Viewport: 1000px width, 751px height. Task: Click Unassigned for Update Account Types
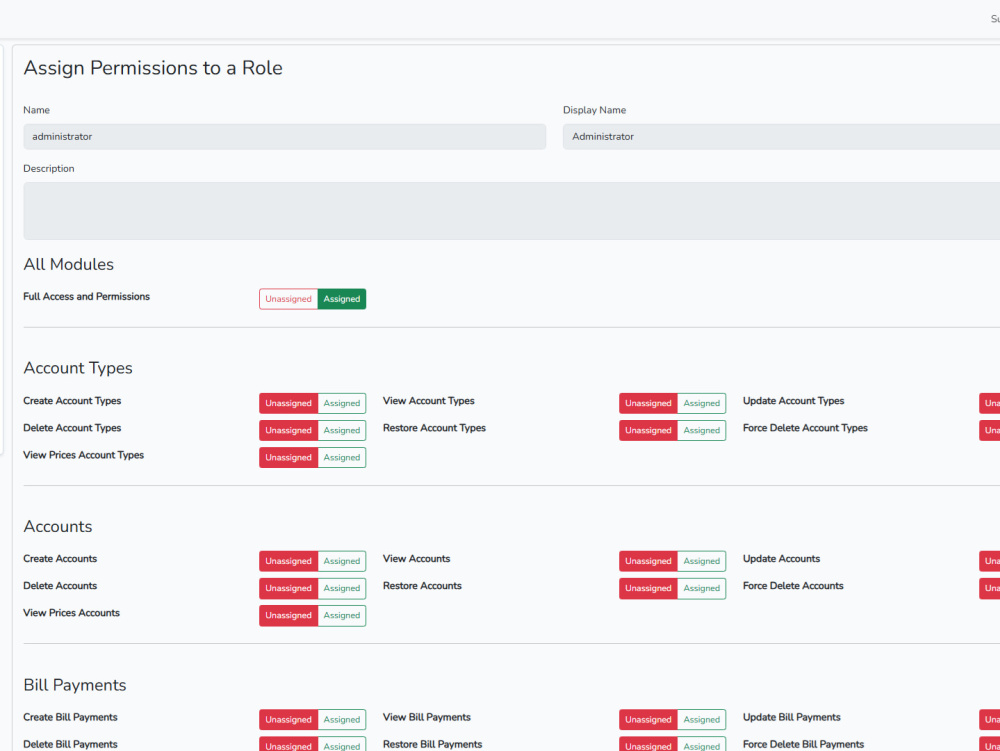[990, 403]
